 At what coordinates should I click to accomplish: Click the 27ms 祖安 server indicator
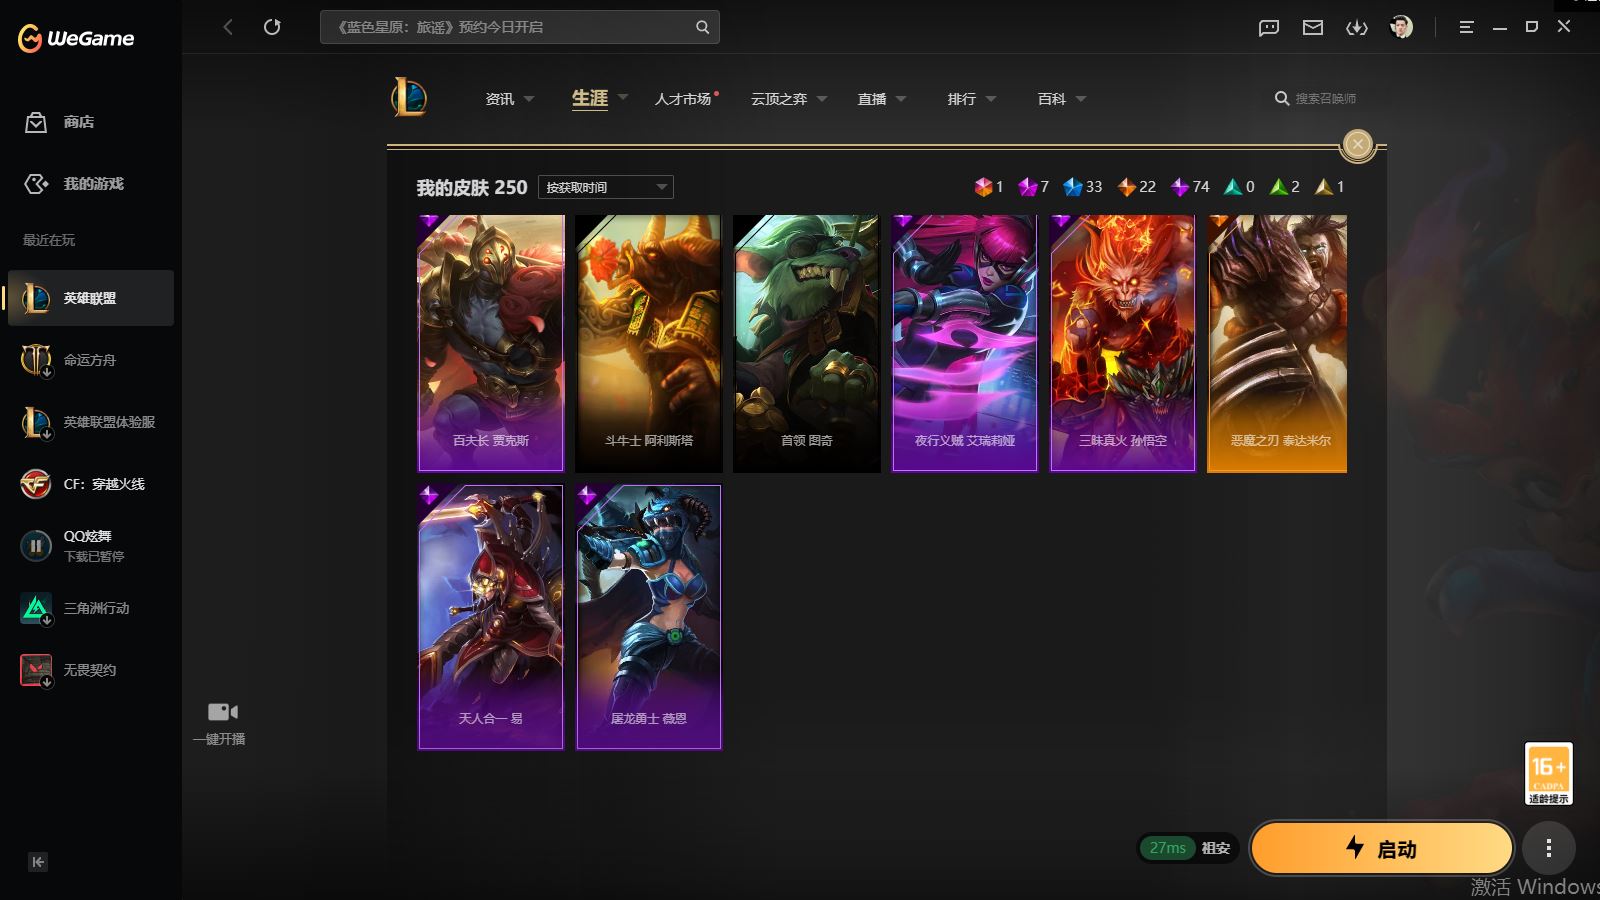click(1189, 848)
